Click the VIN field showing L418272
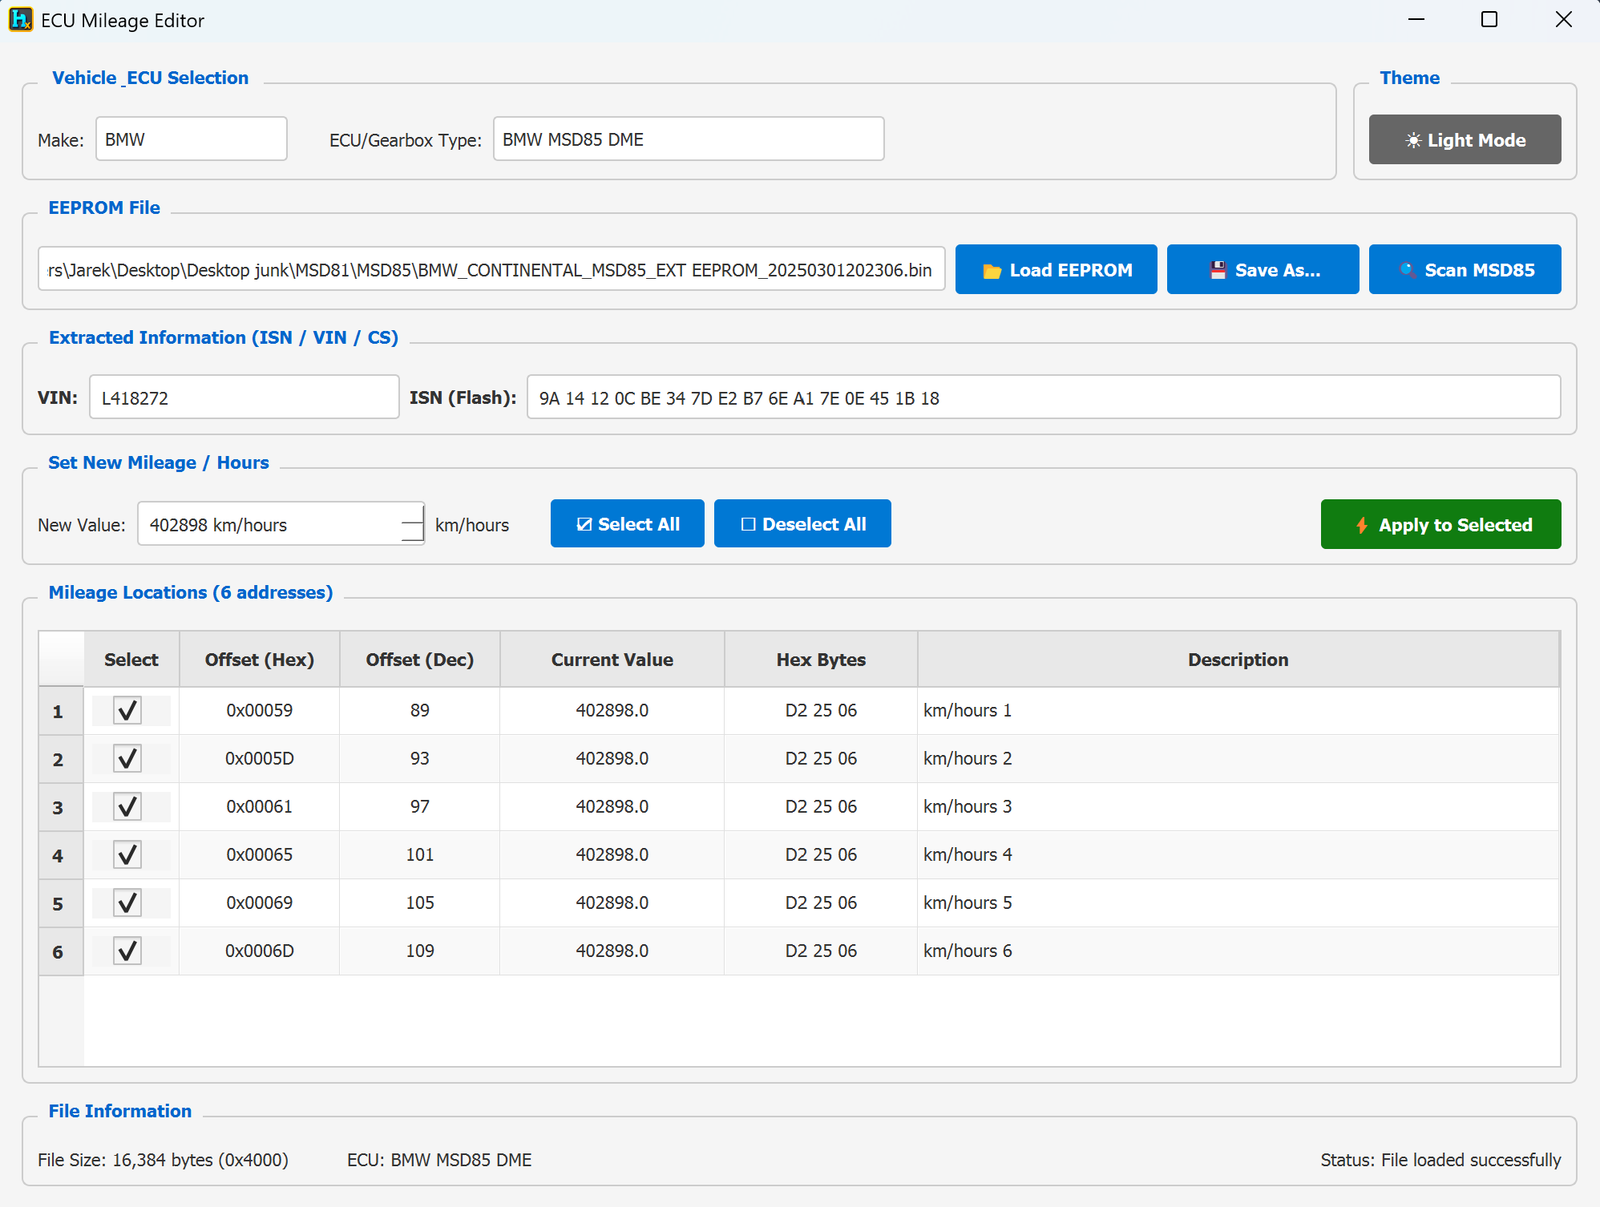This screenshot has width=1600, height=1207. pos(244,397)
